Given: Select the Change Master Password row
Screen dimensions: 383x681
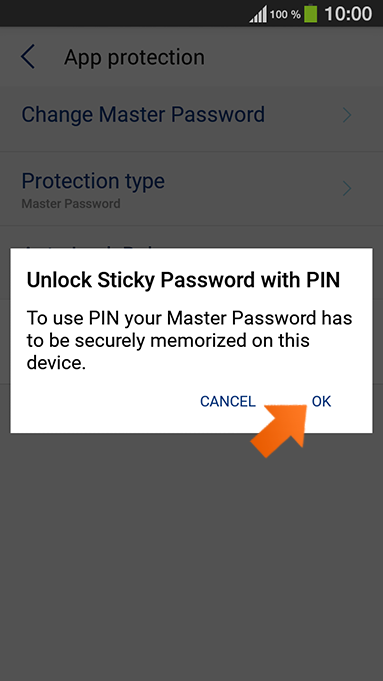Looking at the screenshot, I should (192, 115).
